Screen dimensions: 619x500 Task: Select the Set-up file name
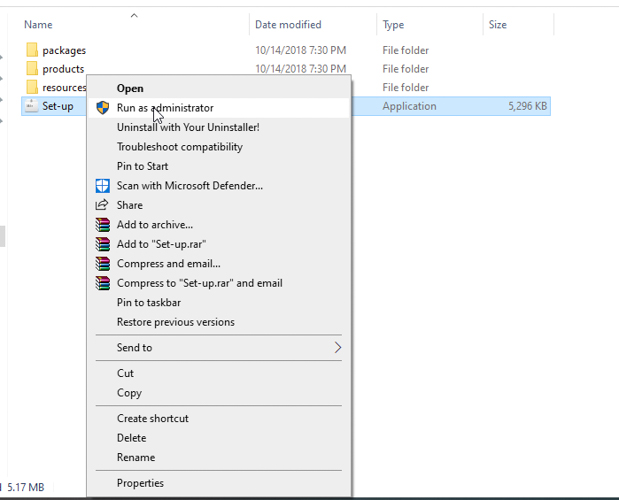[x=58, y=106]
